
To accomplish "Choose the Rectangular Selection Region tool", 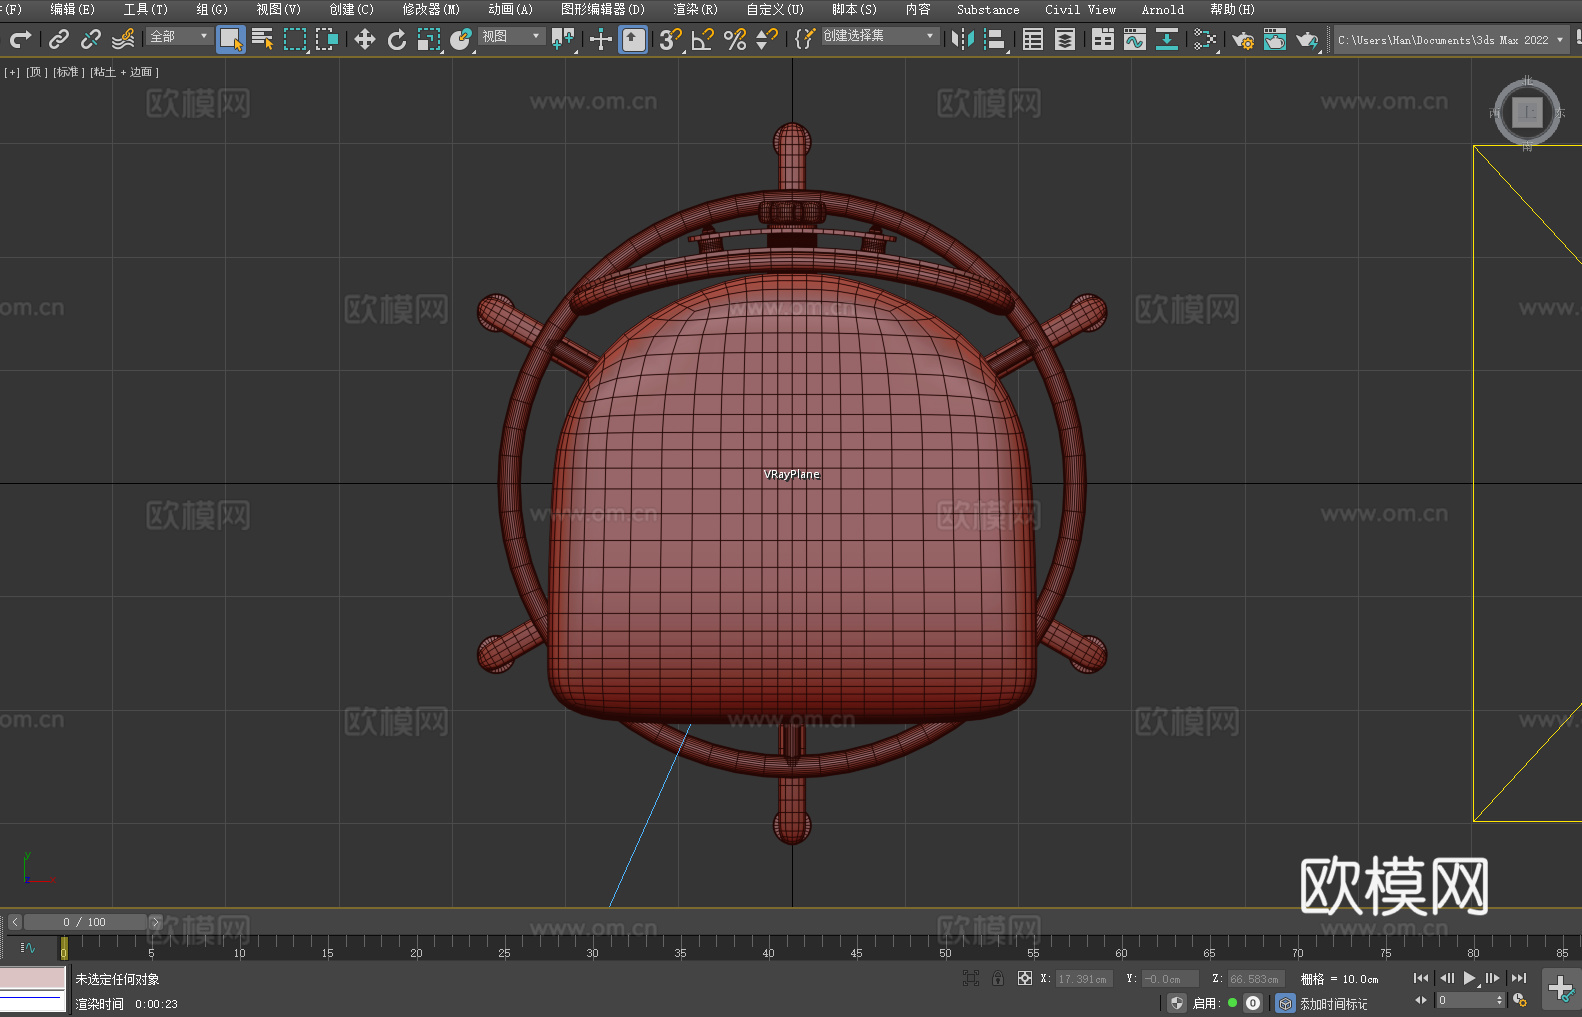I will [x=295, y=39].
